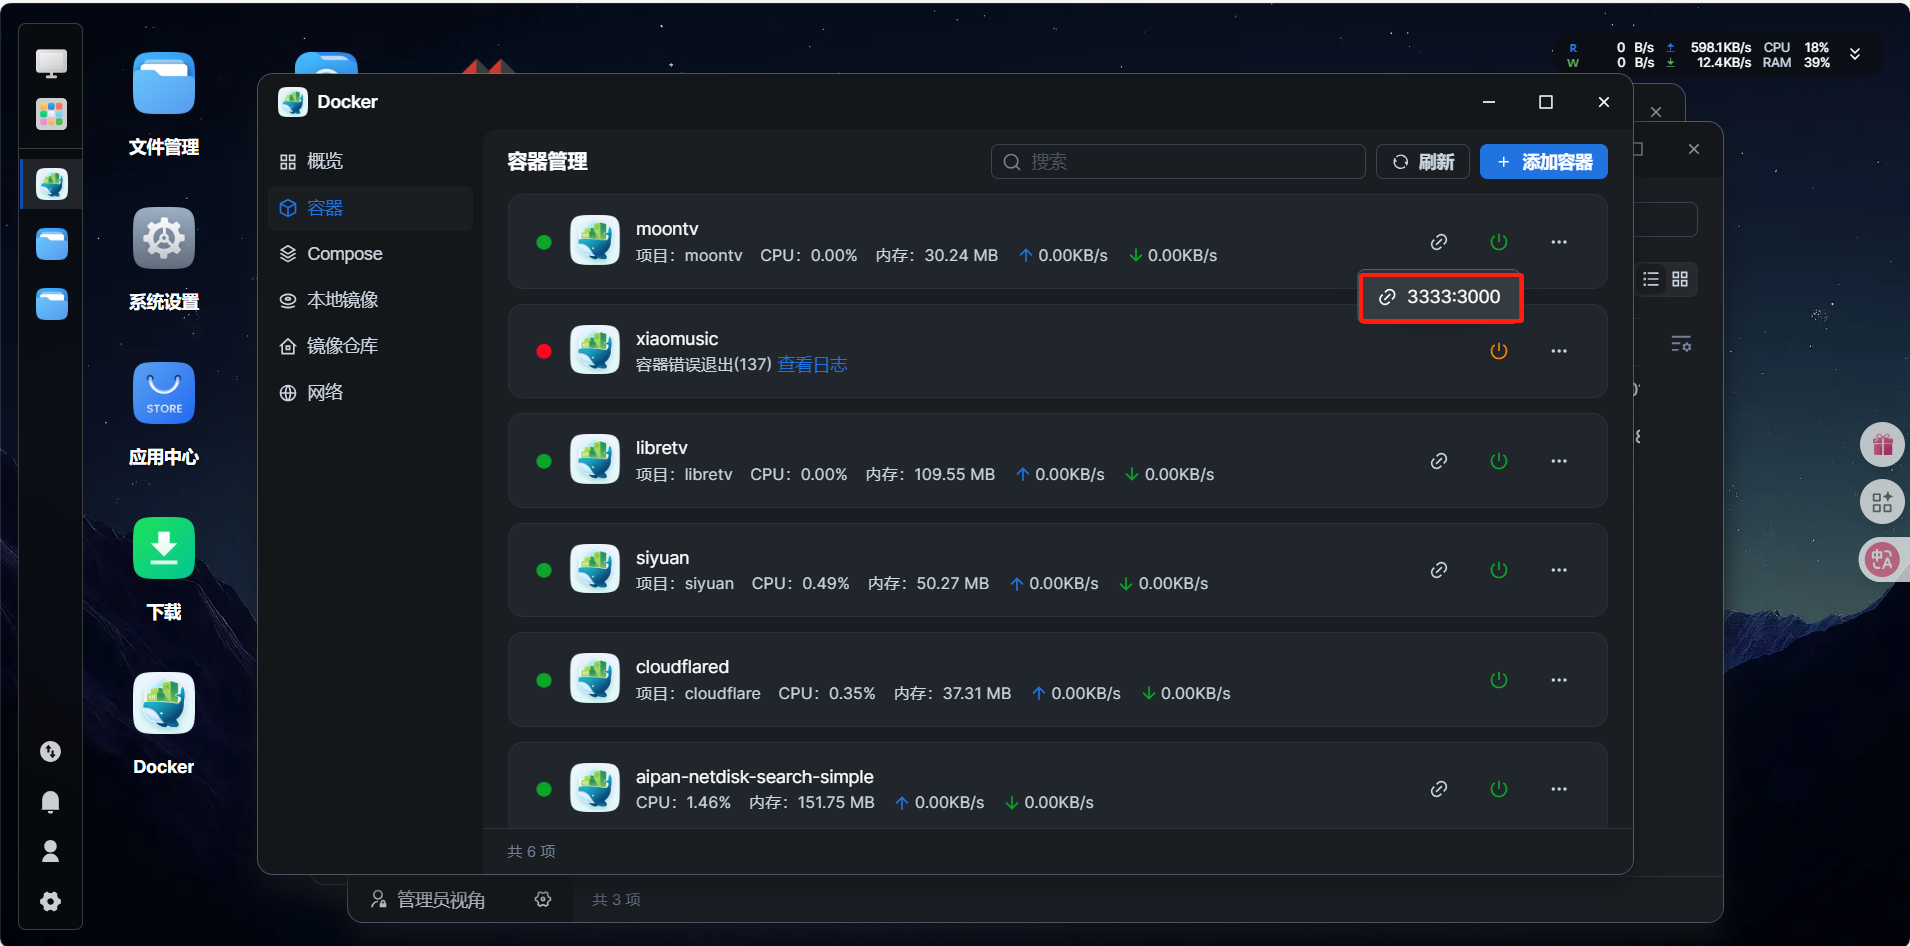Open the 镜像仓库 image registry menu item
This screenshot has height=946, width=1910.
[x=370, y=346]
